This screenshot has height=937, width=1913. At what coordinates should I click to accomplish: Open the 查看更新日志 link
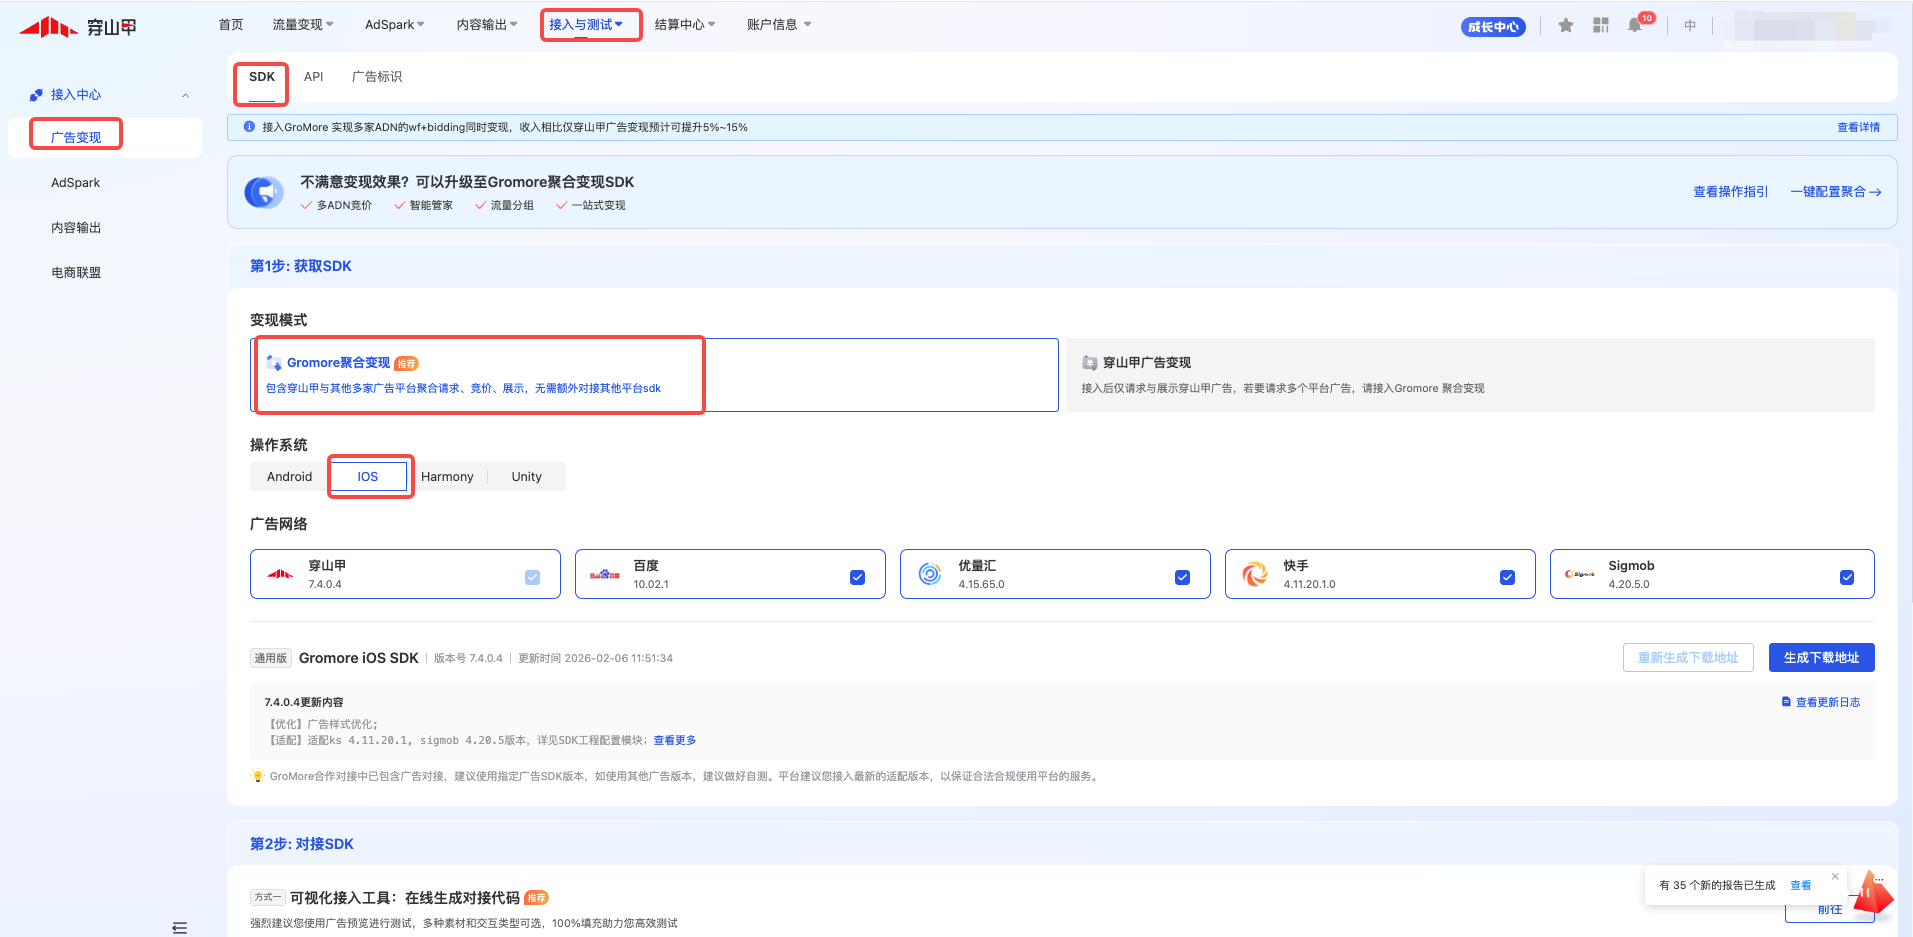pos(1827,702)
